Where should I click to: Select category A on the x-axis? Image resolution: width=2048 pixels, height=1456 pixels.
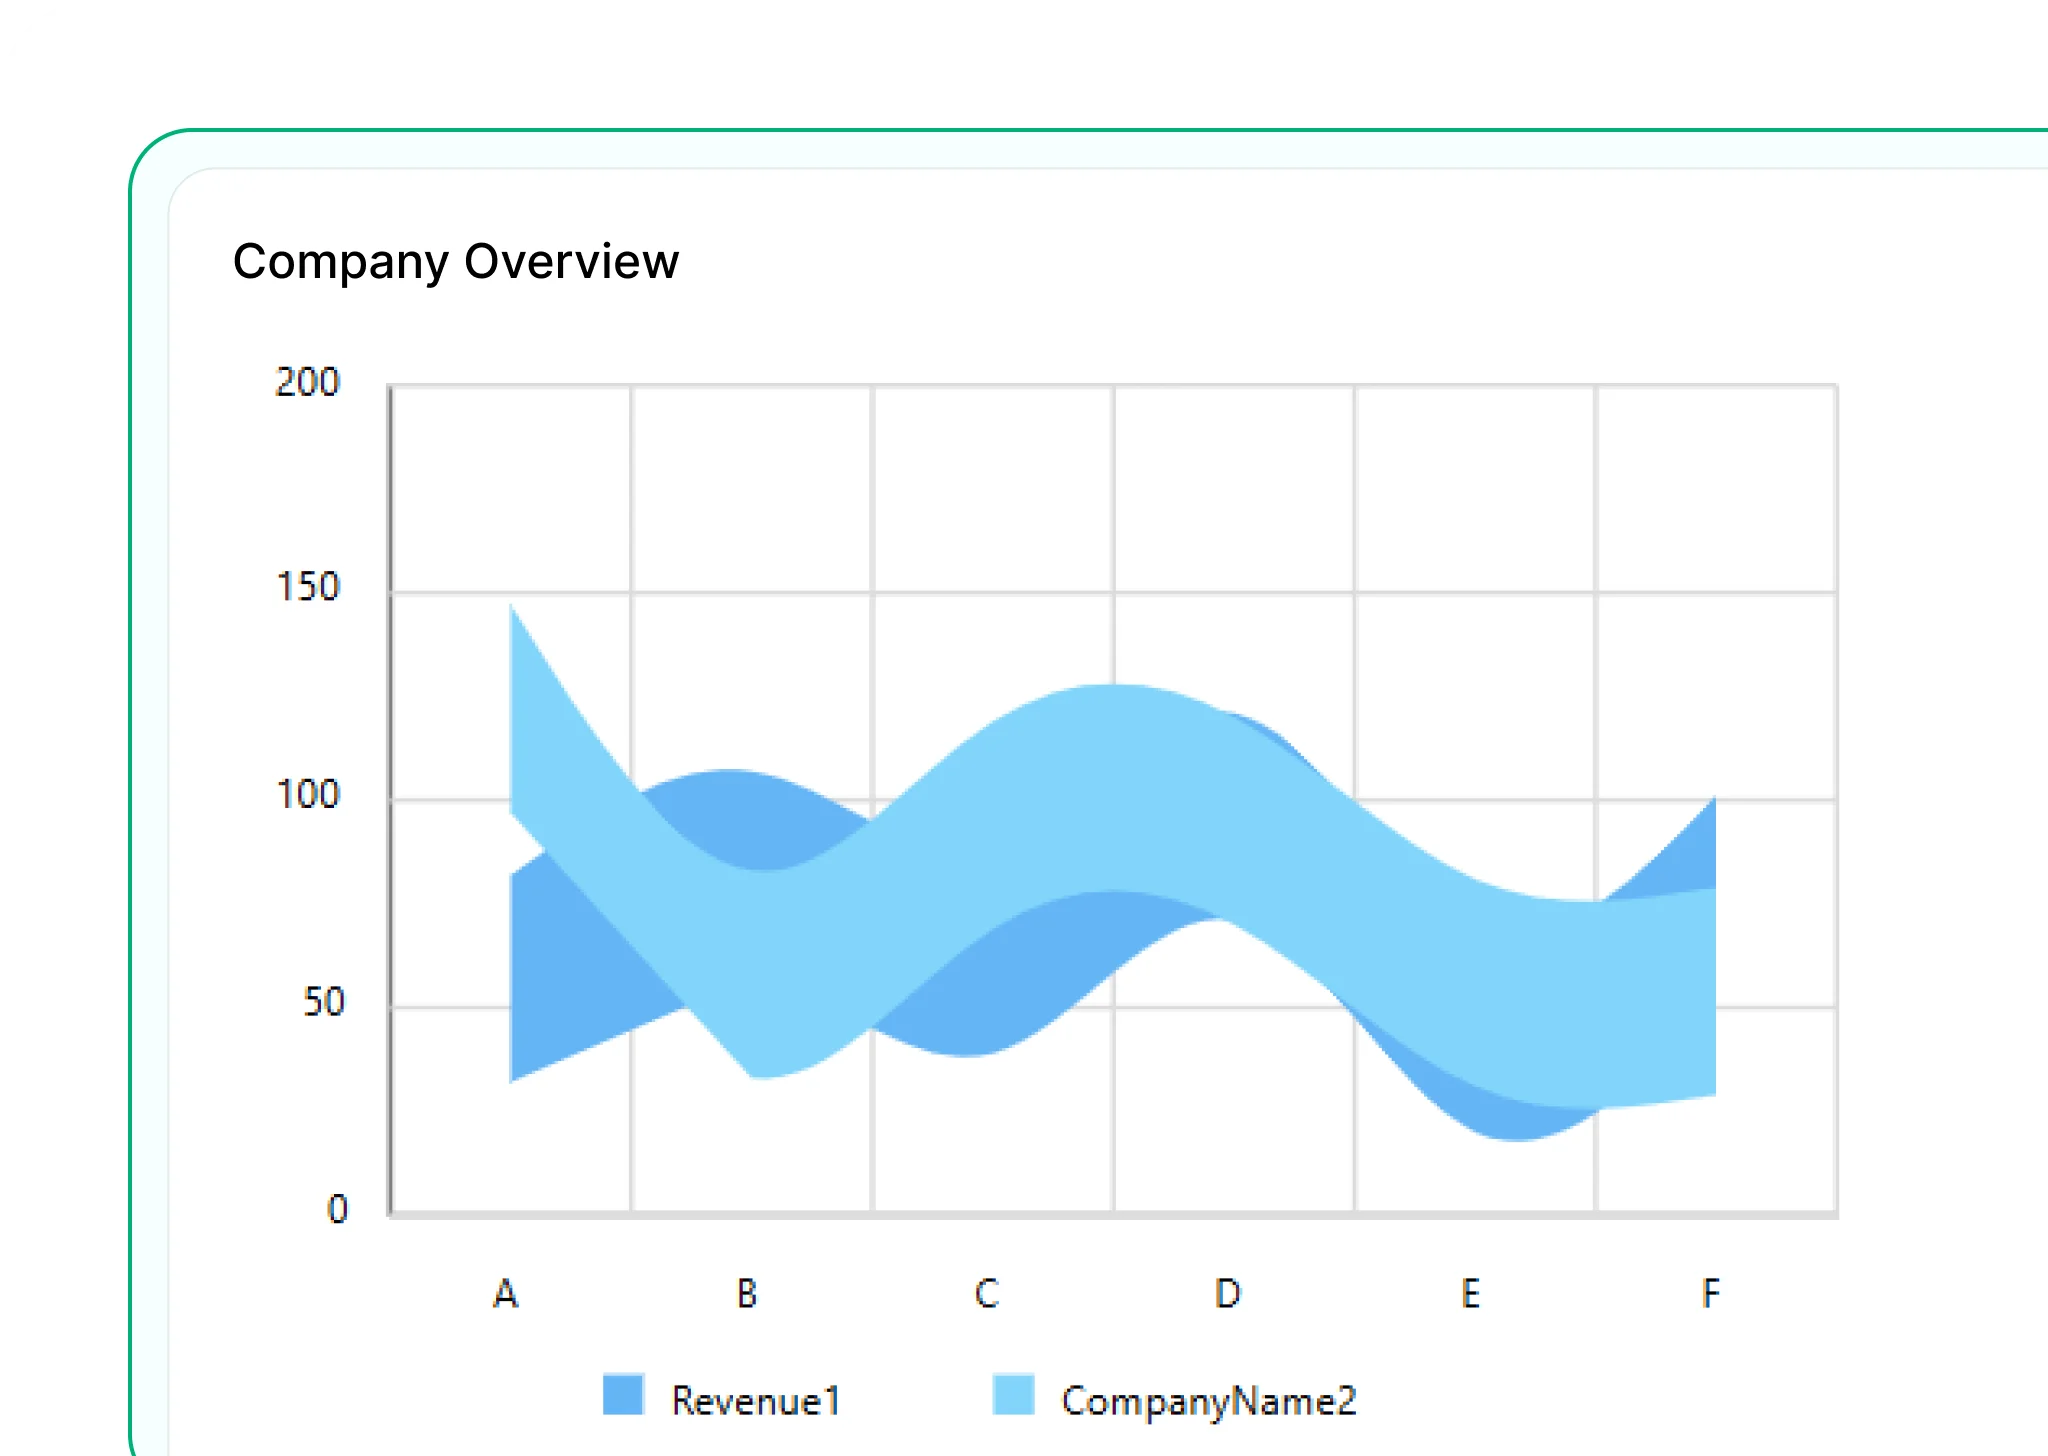coord(506,1294)
